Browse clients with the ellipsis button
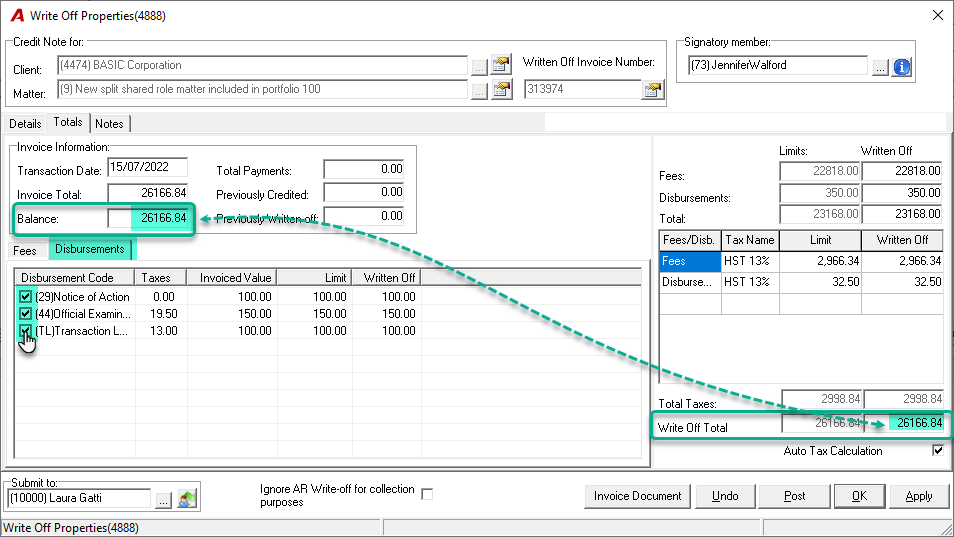The width and height of the screenshot is (954, 537). click(x=479, y=67)
